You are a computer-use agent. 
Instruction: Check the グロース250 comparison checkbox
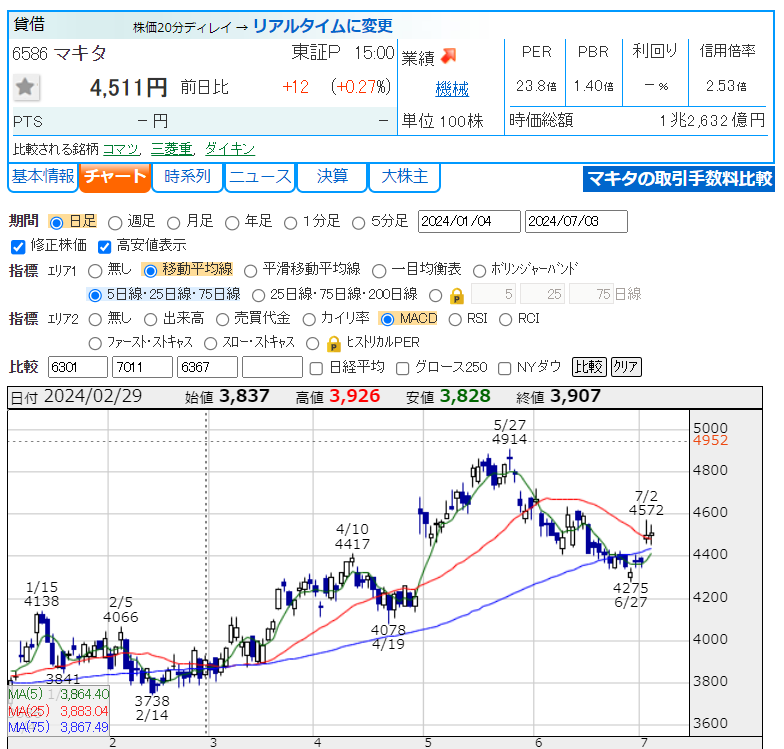point(402,368)
